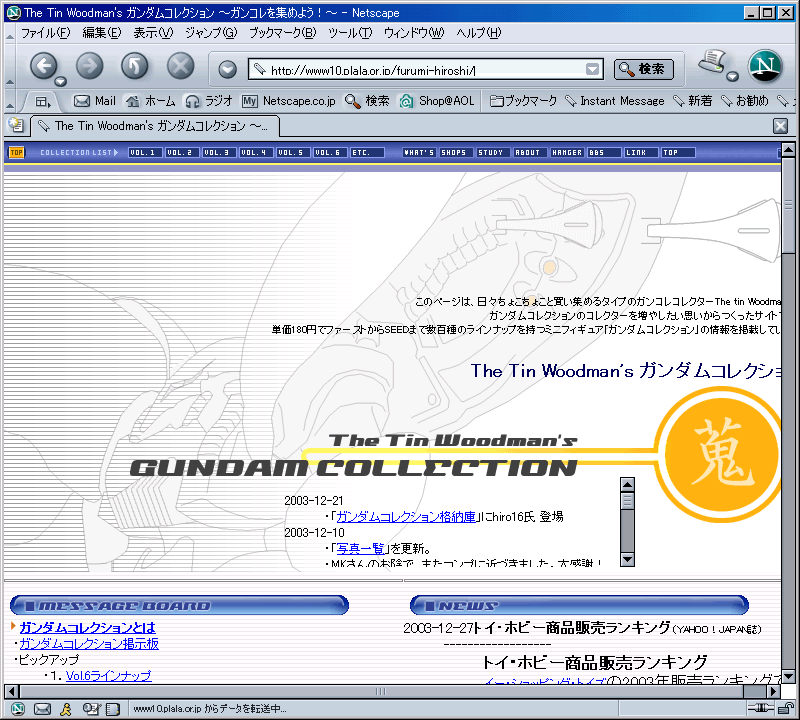The height and width of the screenshot is (720, 800).
Task: Open a new tab with the new-tab icon
Action: [x=16, y=125]
